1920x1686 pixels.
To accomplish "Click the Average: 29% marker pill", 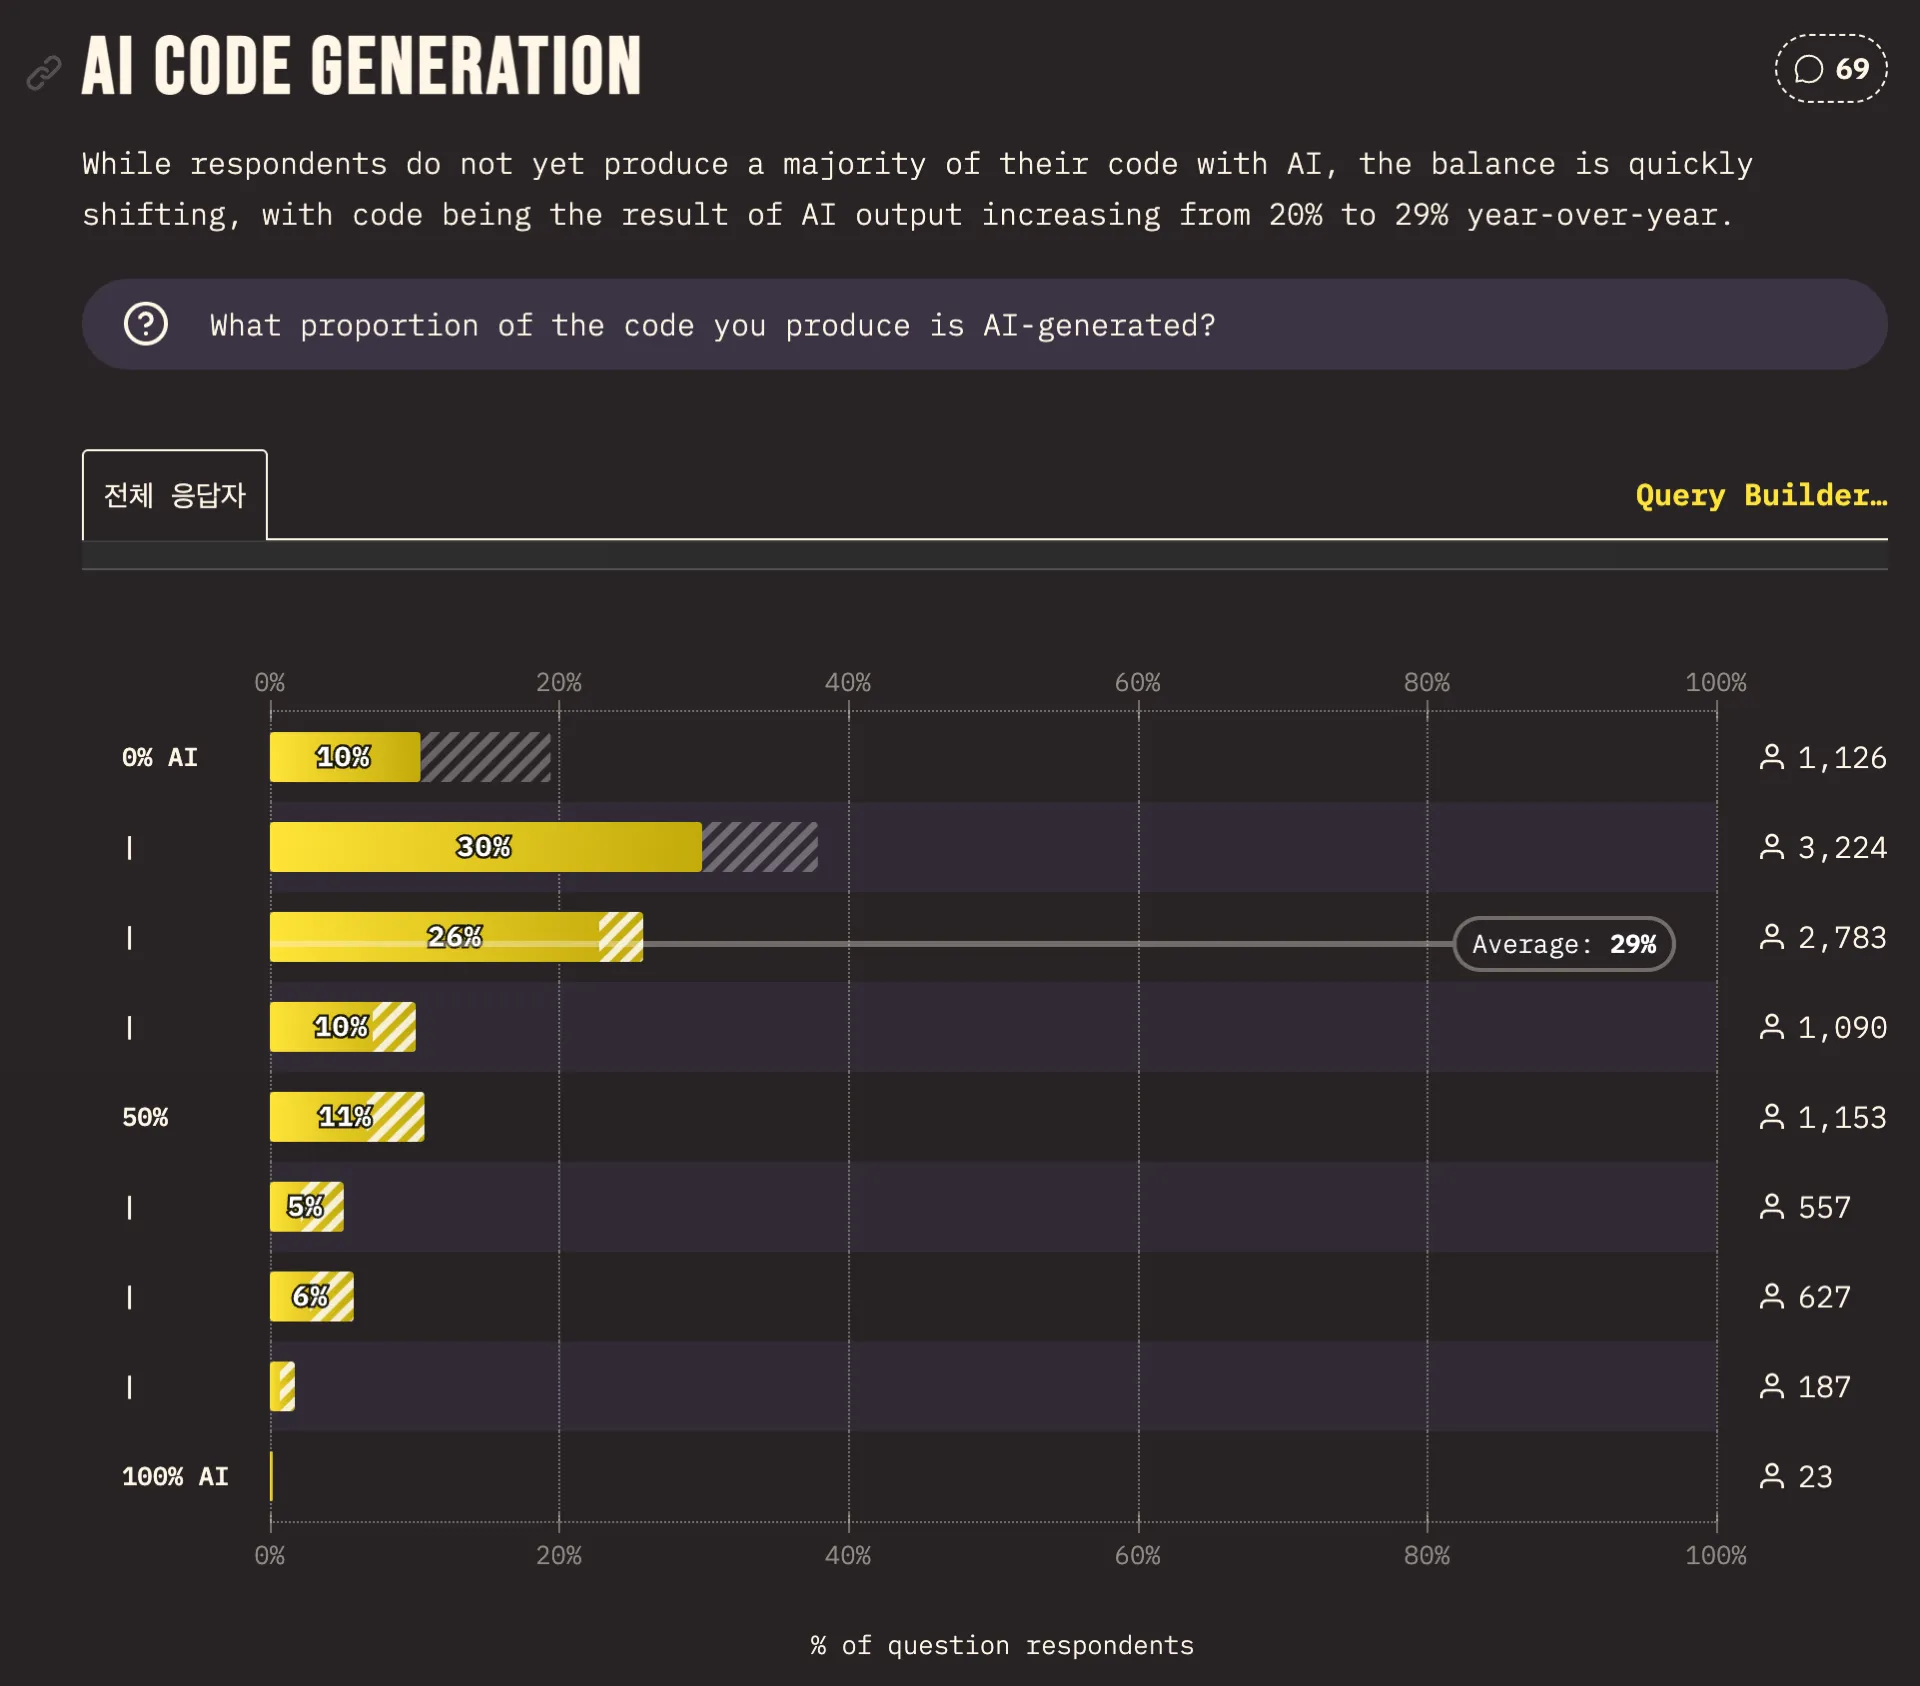I will coord(1563,944).
